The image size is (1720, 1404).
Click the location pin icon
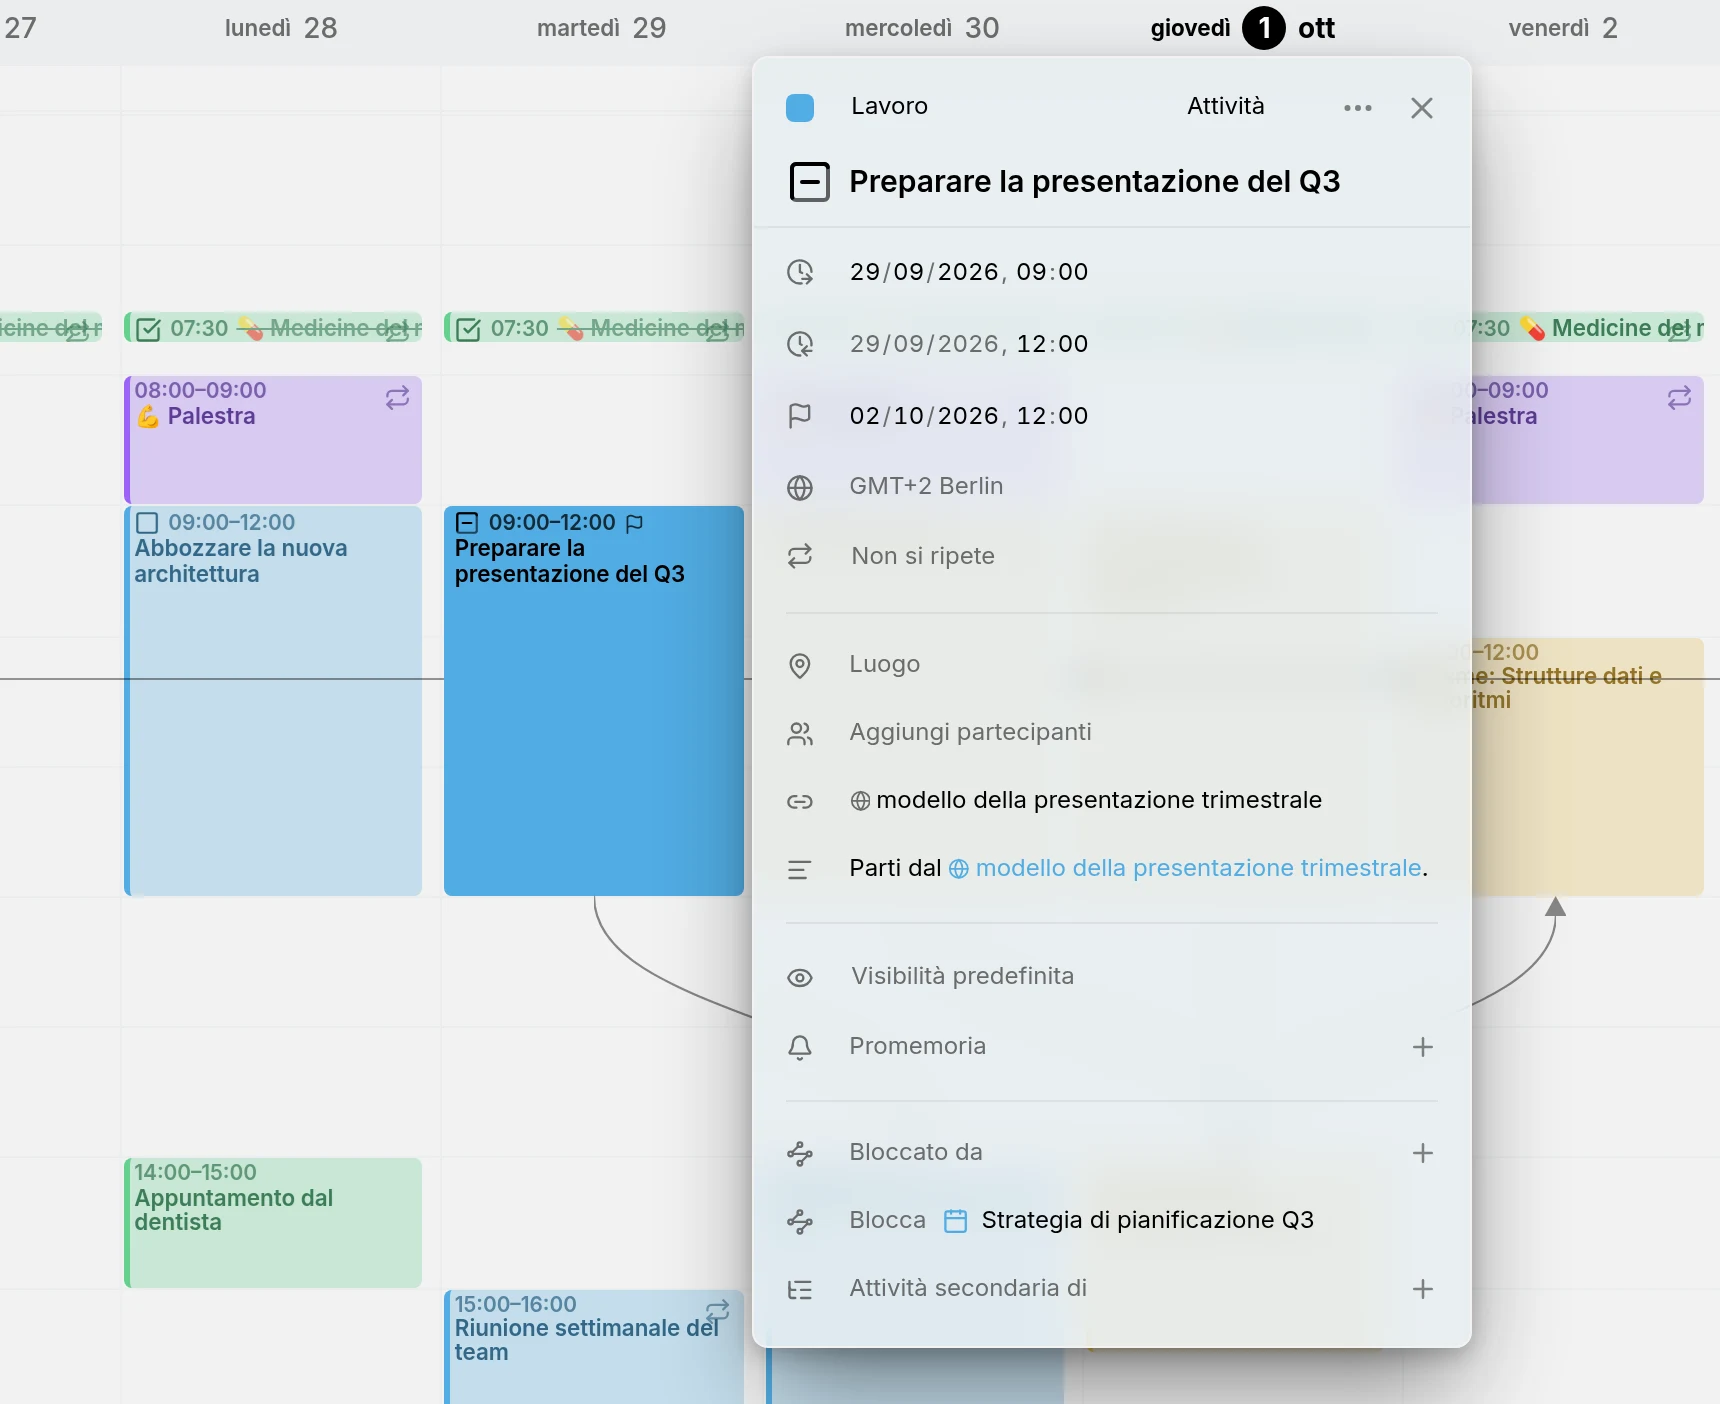pos(800,665)
